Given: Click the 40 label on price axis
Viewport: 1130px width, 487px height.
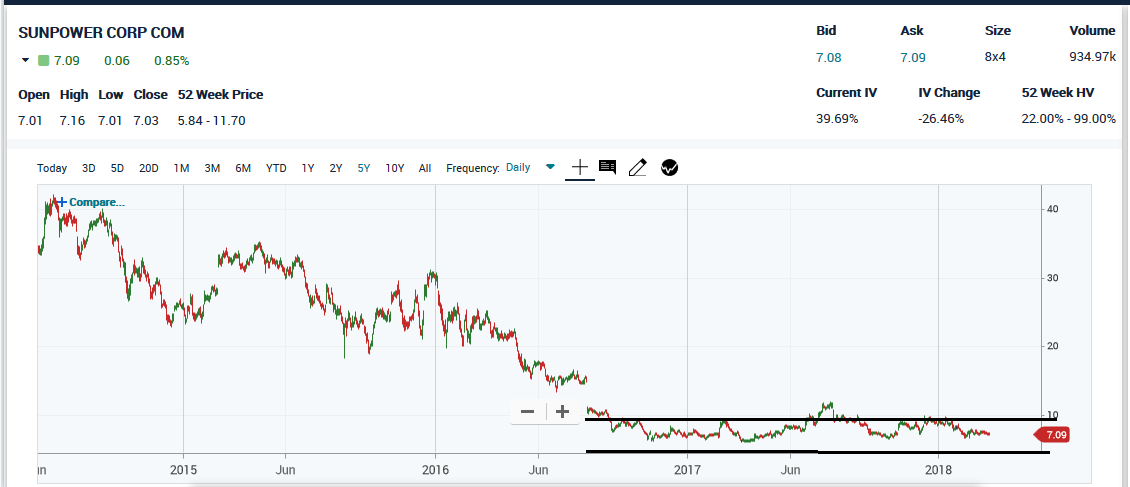Looking at the screenshot, I should pyautogui.click(x=1053, y=209).
